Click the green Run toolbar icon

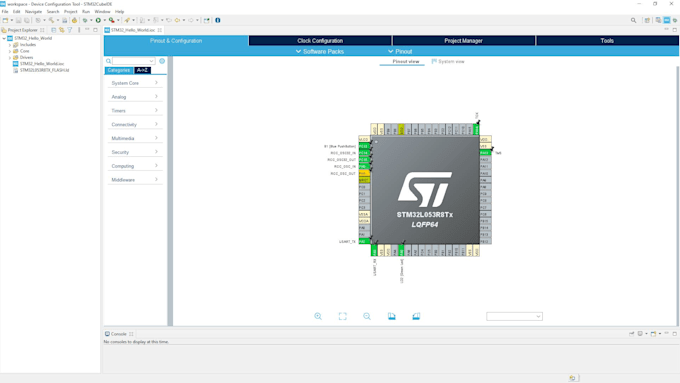98,20
